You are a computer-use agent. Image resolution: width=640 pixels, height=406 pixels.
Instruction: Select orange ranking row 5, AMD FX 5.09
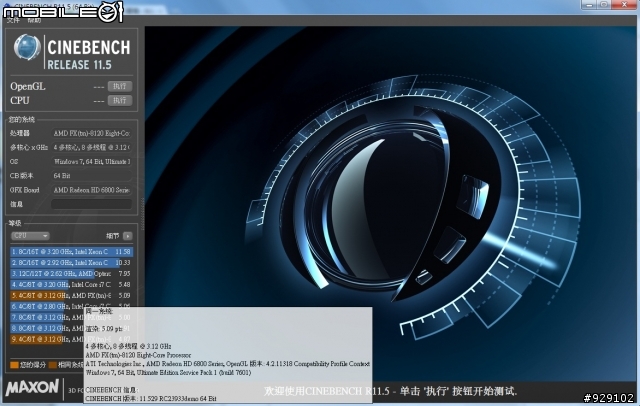[x=71, y=295]
